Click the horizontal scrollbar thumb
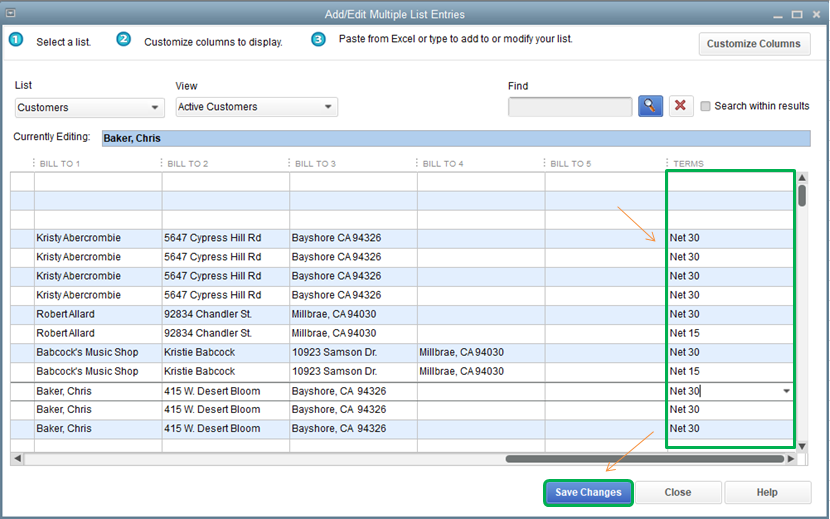The height and width of the screenshot is (519, 830). [645, 459]
